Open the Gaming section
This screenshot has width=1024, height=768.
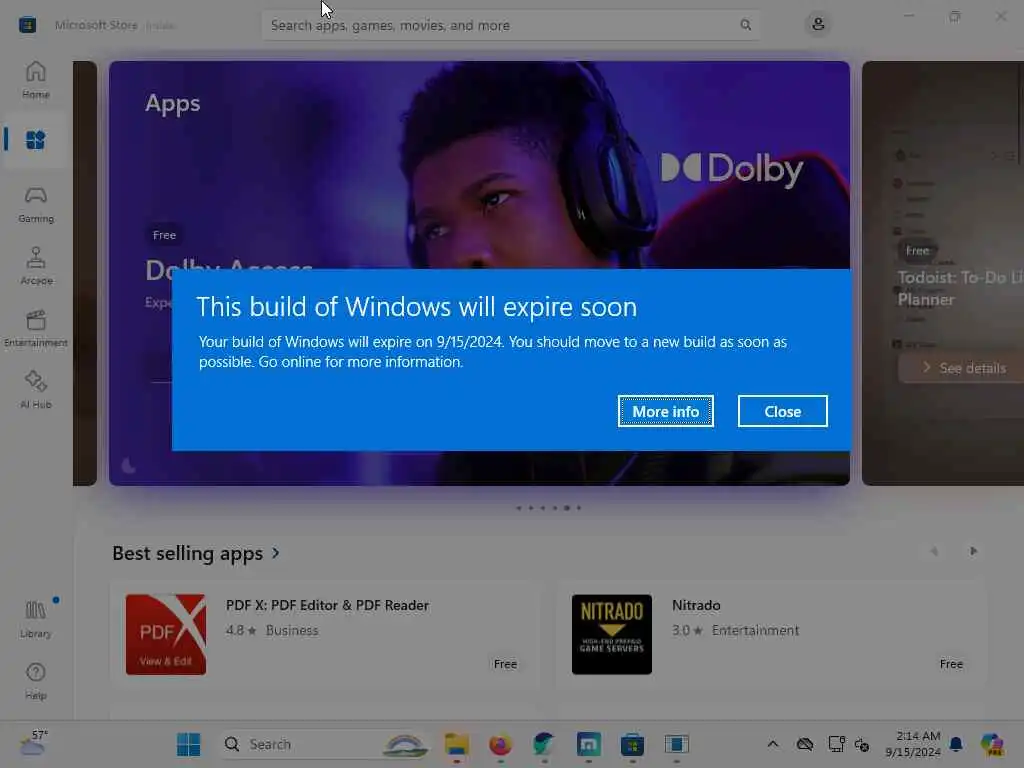click(36, 204)
